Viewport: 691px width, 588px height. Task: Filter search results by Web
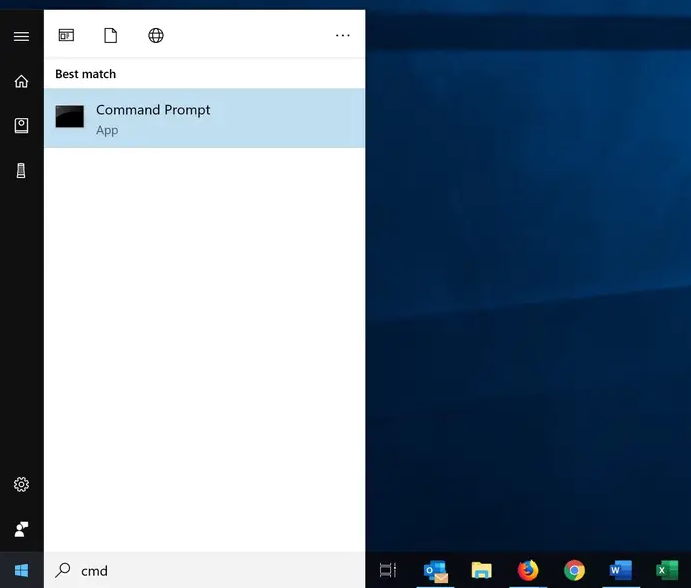[156, 36]
